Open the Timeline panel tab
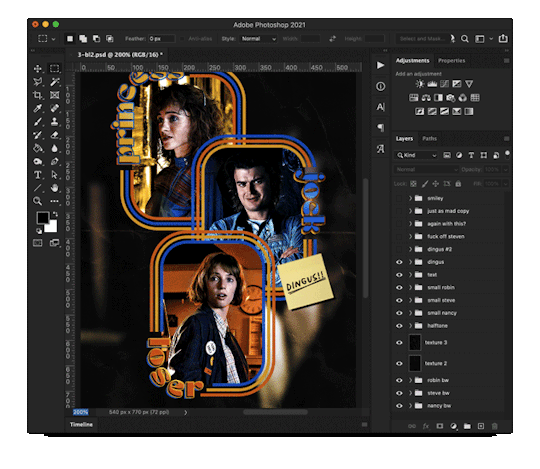This screenshot has width=540, height=469. point(81,425)
